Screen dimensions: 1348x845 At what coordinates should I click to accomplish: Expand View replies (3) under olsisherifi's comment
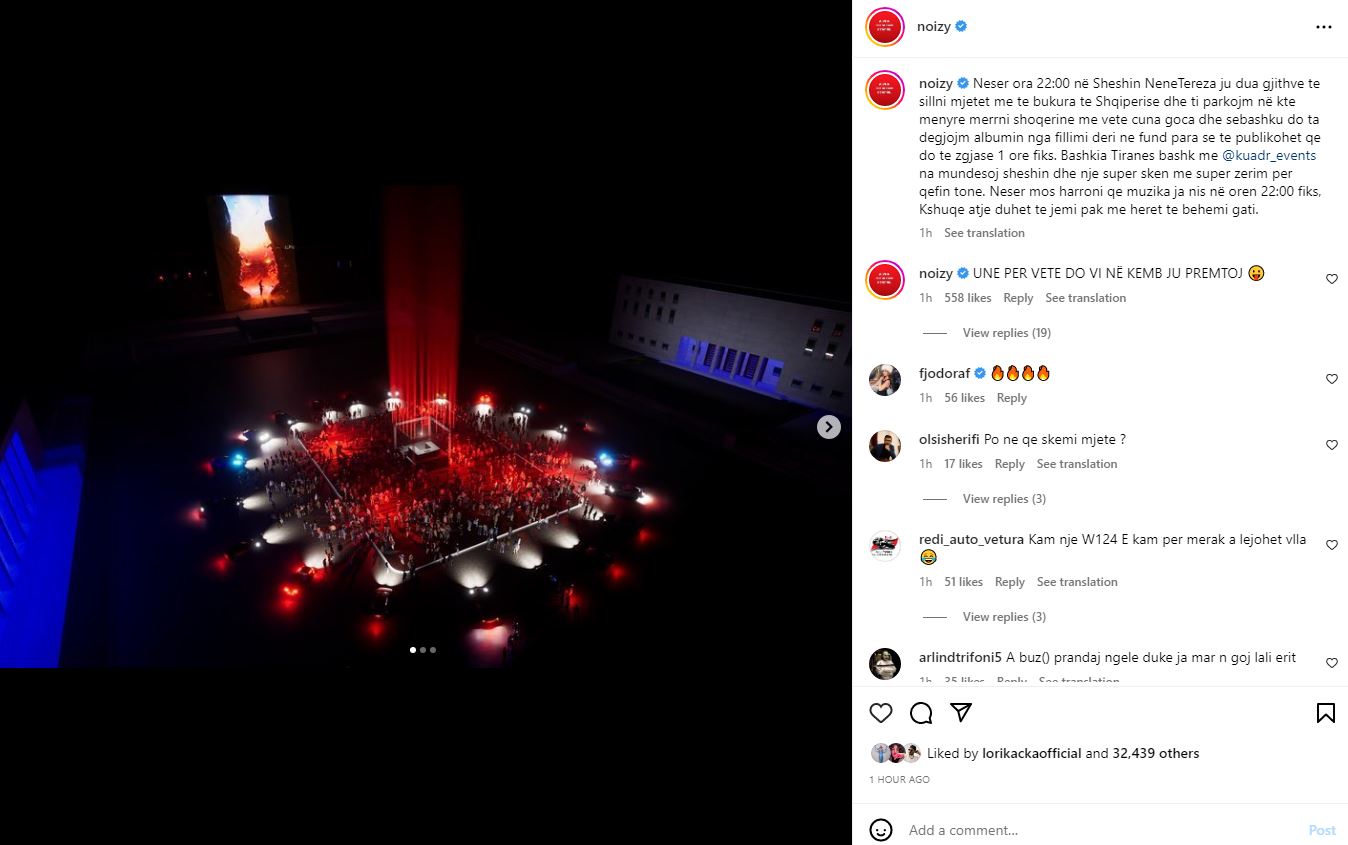click(1004, 499)
